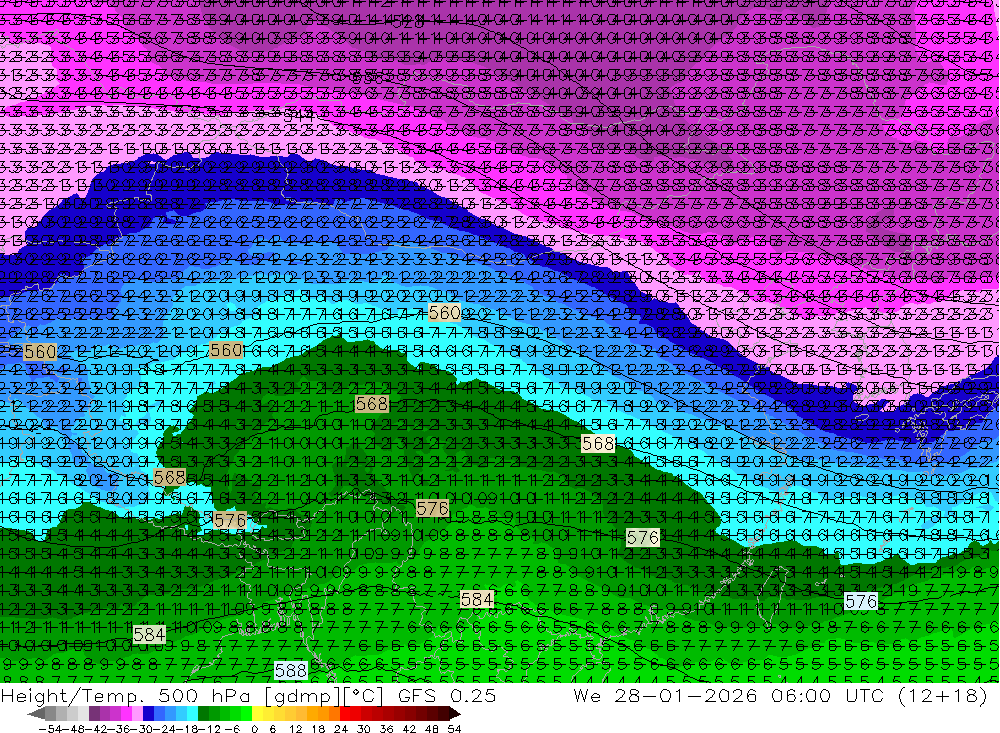Click legend value '12'
Viewport: 1000px width, 733px height.
point(296,729)
